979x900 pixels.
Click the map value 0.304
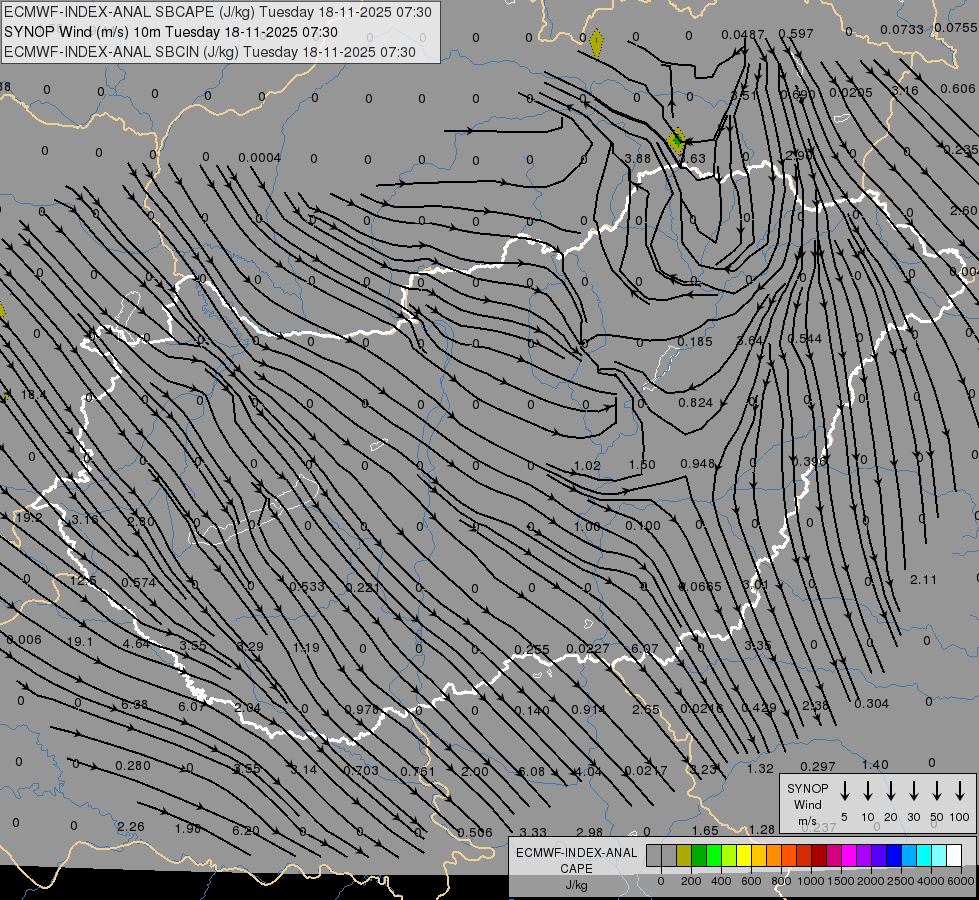pos(872,704)
